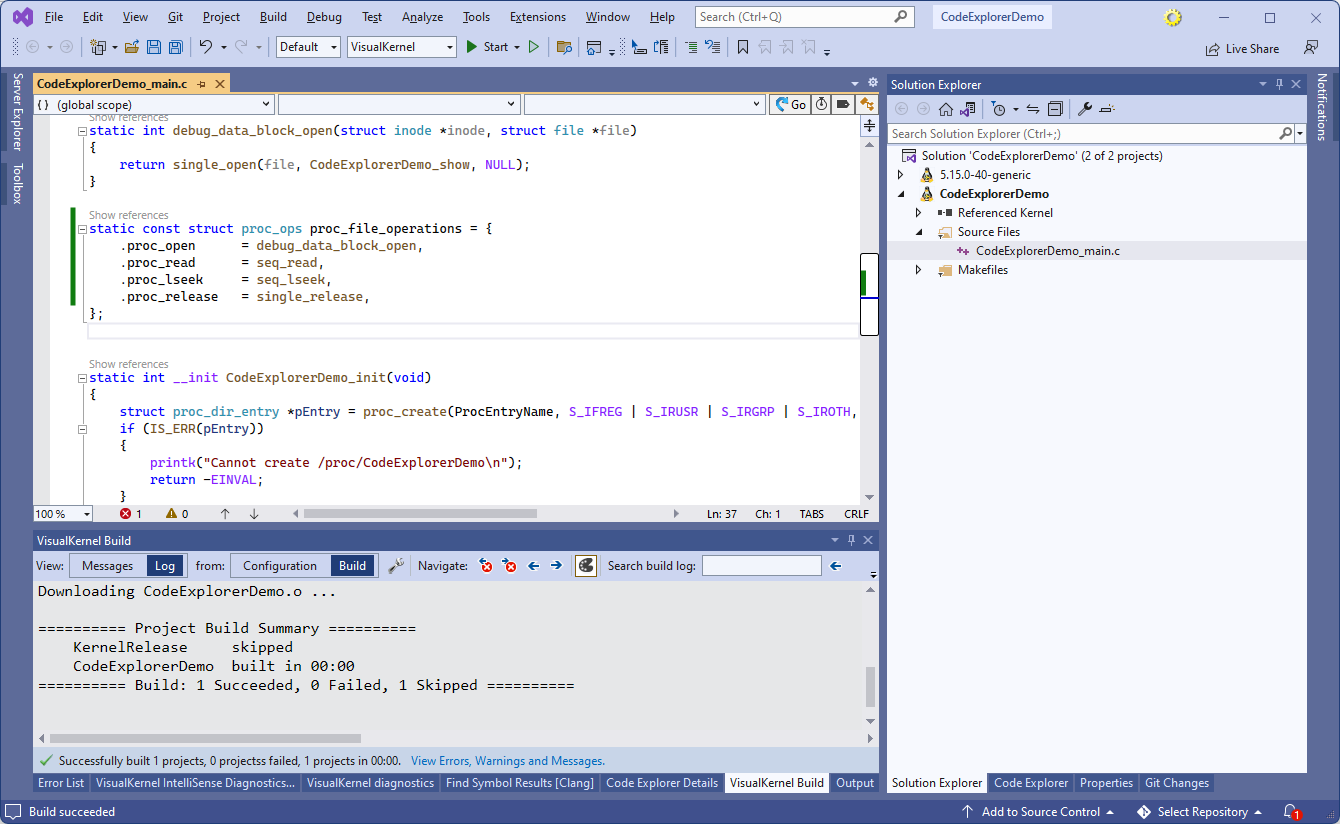1340x824 pixels.
Task: Click Add to Source Control
Action: (x=1038, y=812)
